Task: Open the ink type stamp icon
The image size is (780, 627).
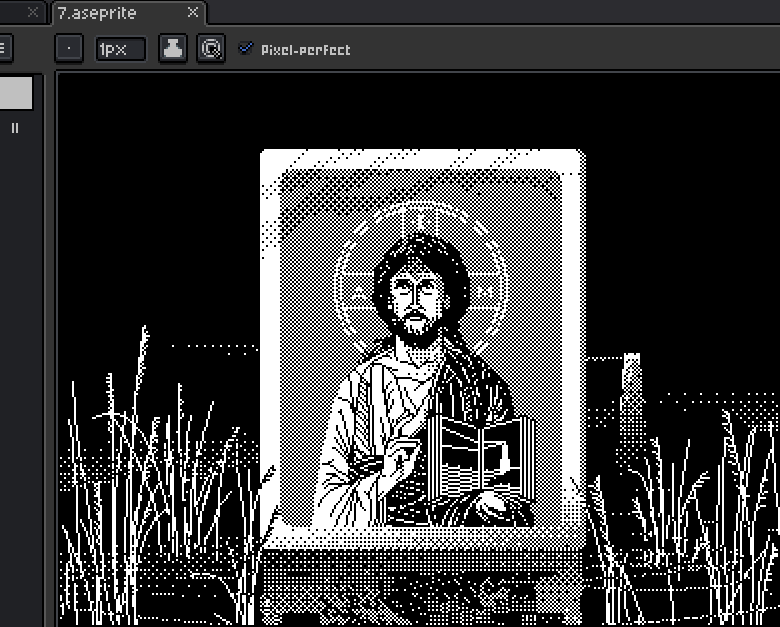Action: 173,48
